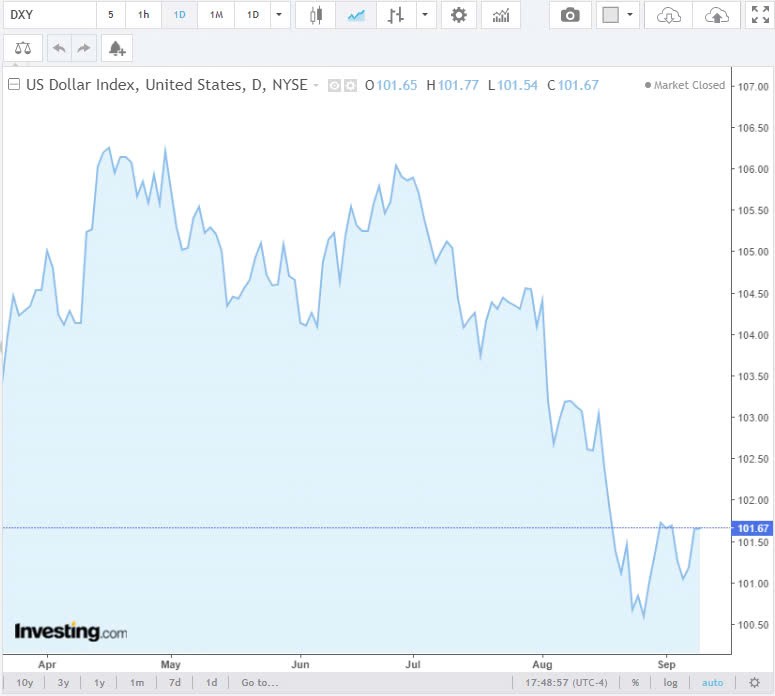Click the 17:48:57 (UTC-4) timezone clock
This screenshot has height=696, width=775.
[566, 683]
